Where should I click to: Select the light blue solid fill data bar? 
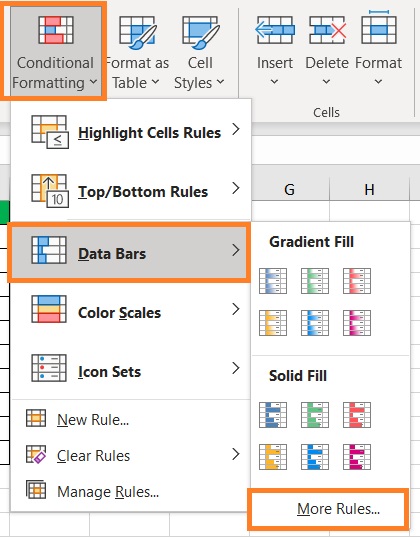(315, 457)
